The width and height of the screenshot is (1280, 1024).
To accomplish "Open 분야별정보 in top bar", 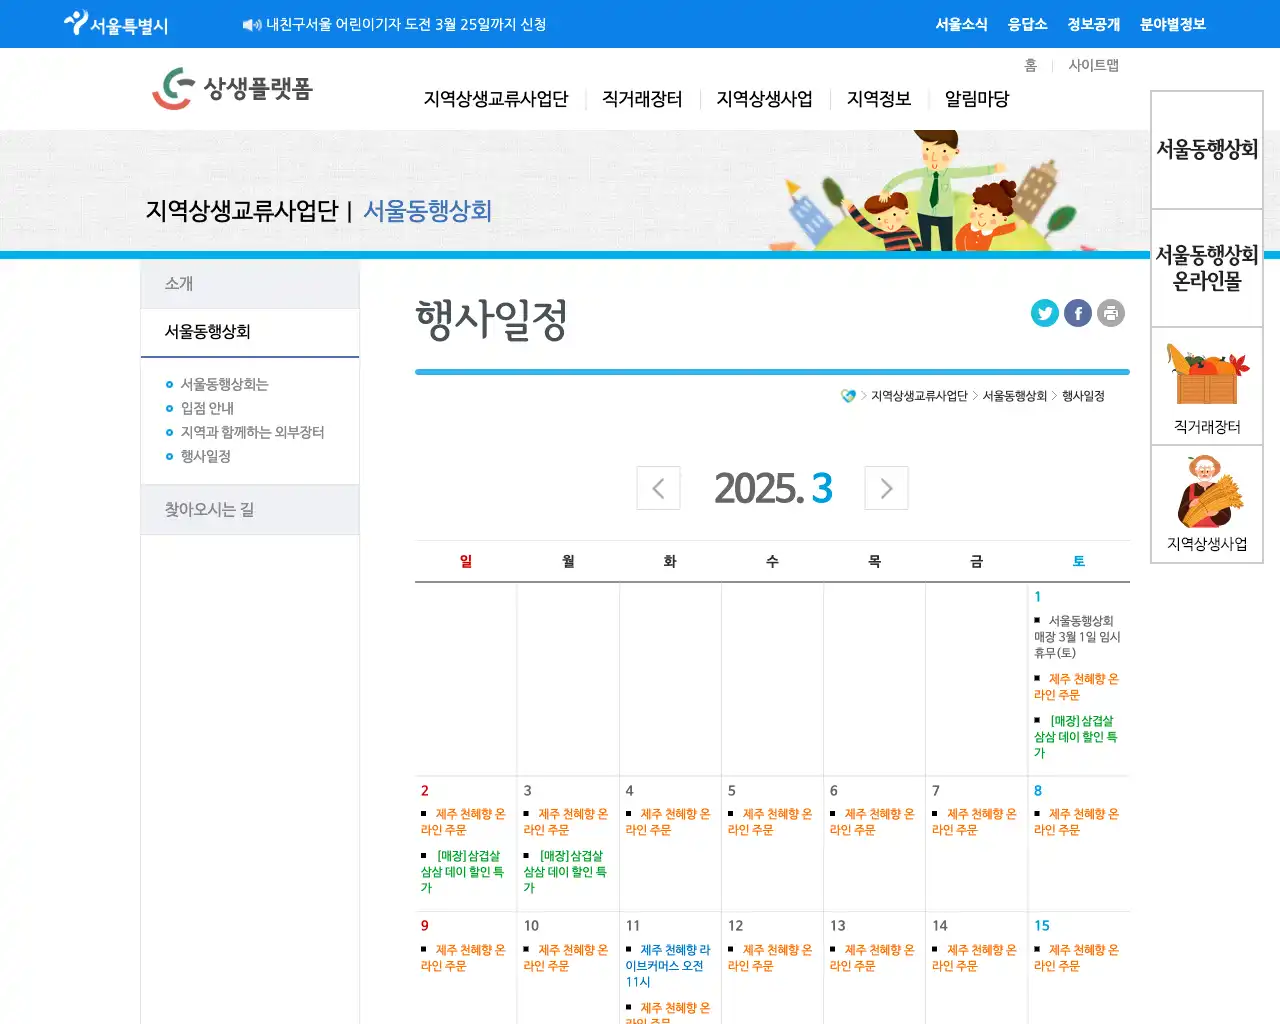I will (1173, 24).
